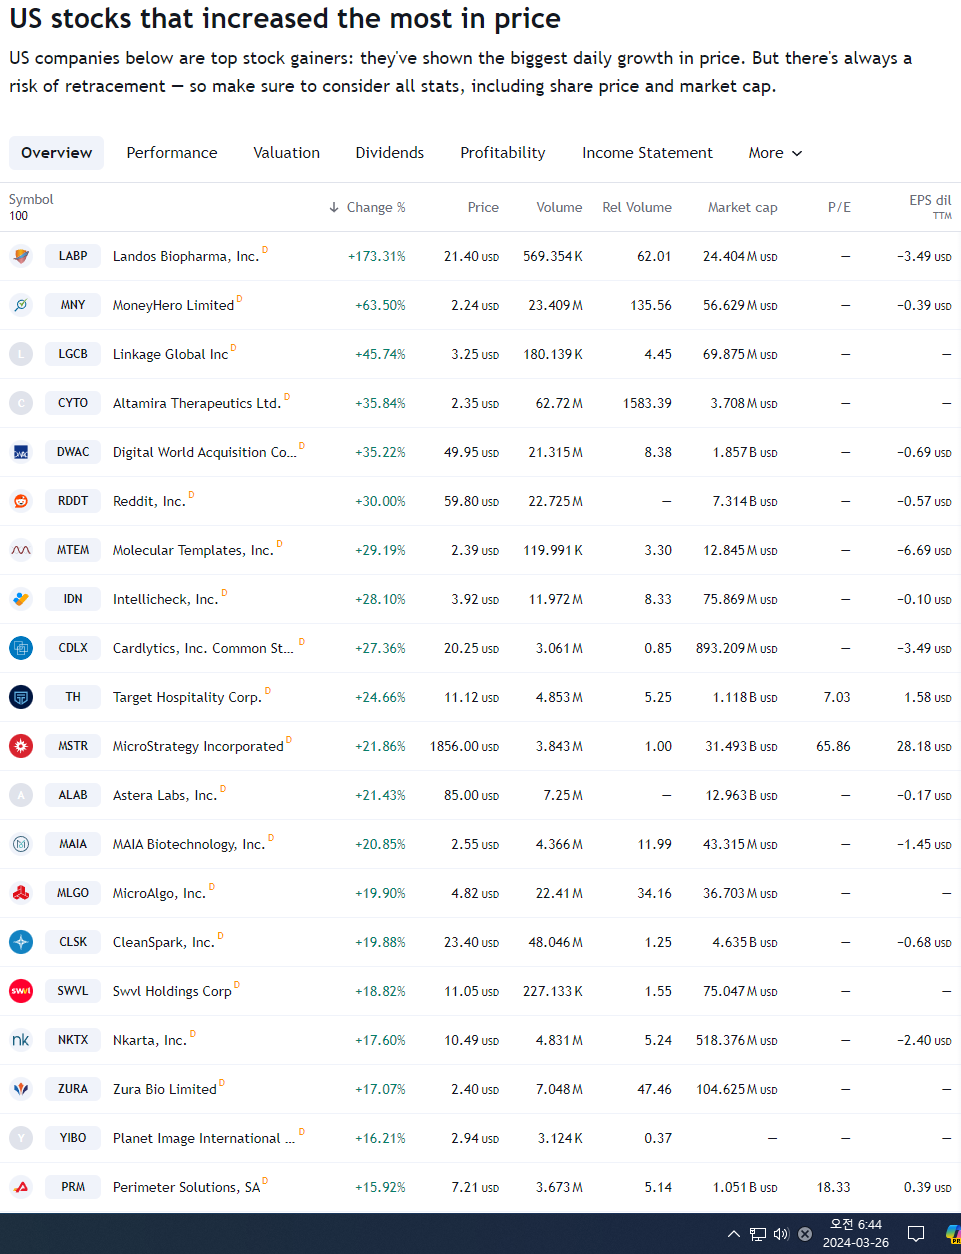Screen dimensions: 961x1254
Task: Click the taskbar clock showing 6:44
Action: [856, 1234]
